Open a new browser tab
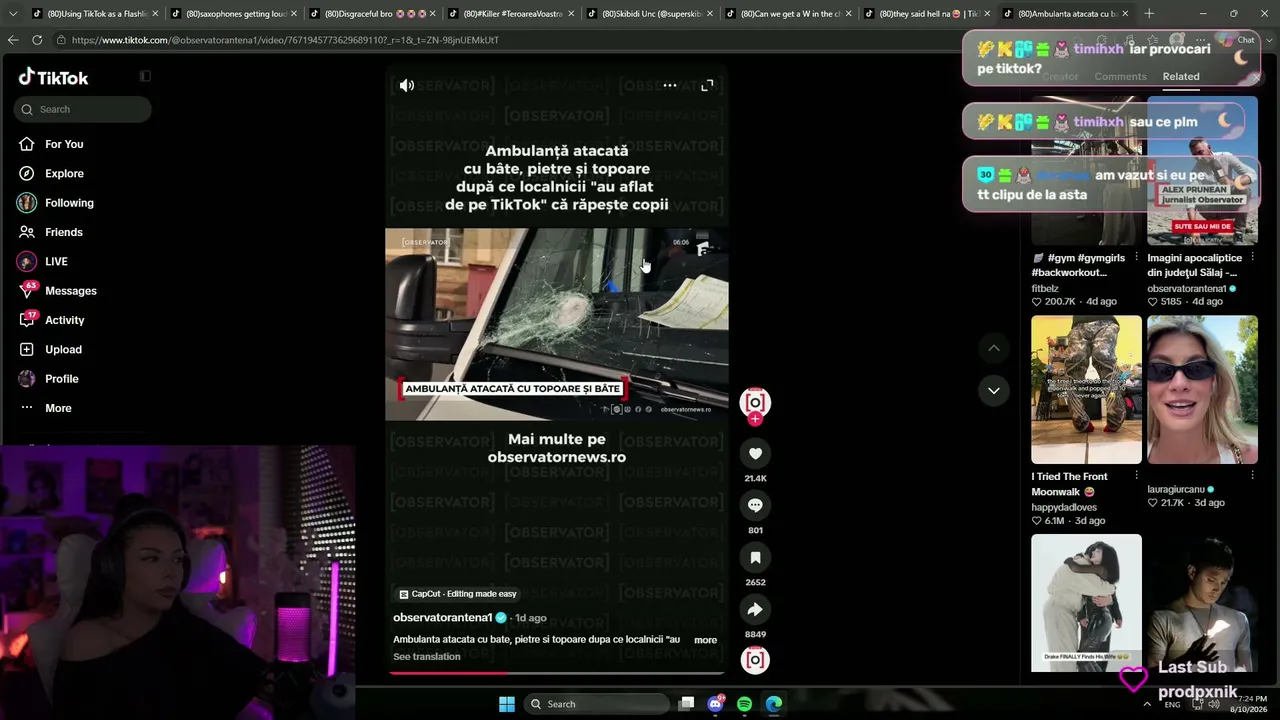This screenshot has height=720, width=1280. 1149,14
